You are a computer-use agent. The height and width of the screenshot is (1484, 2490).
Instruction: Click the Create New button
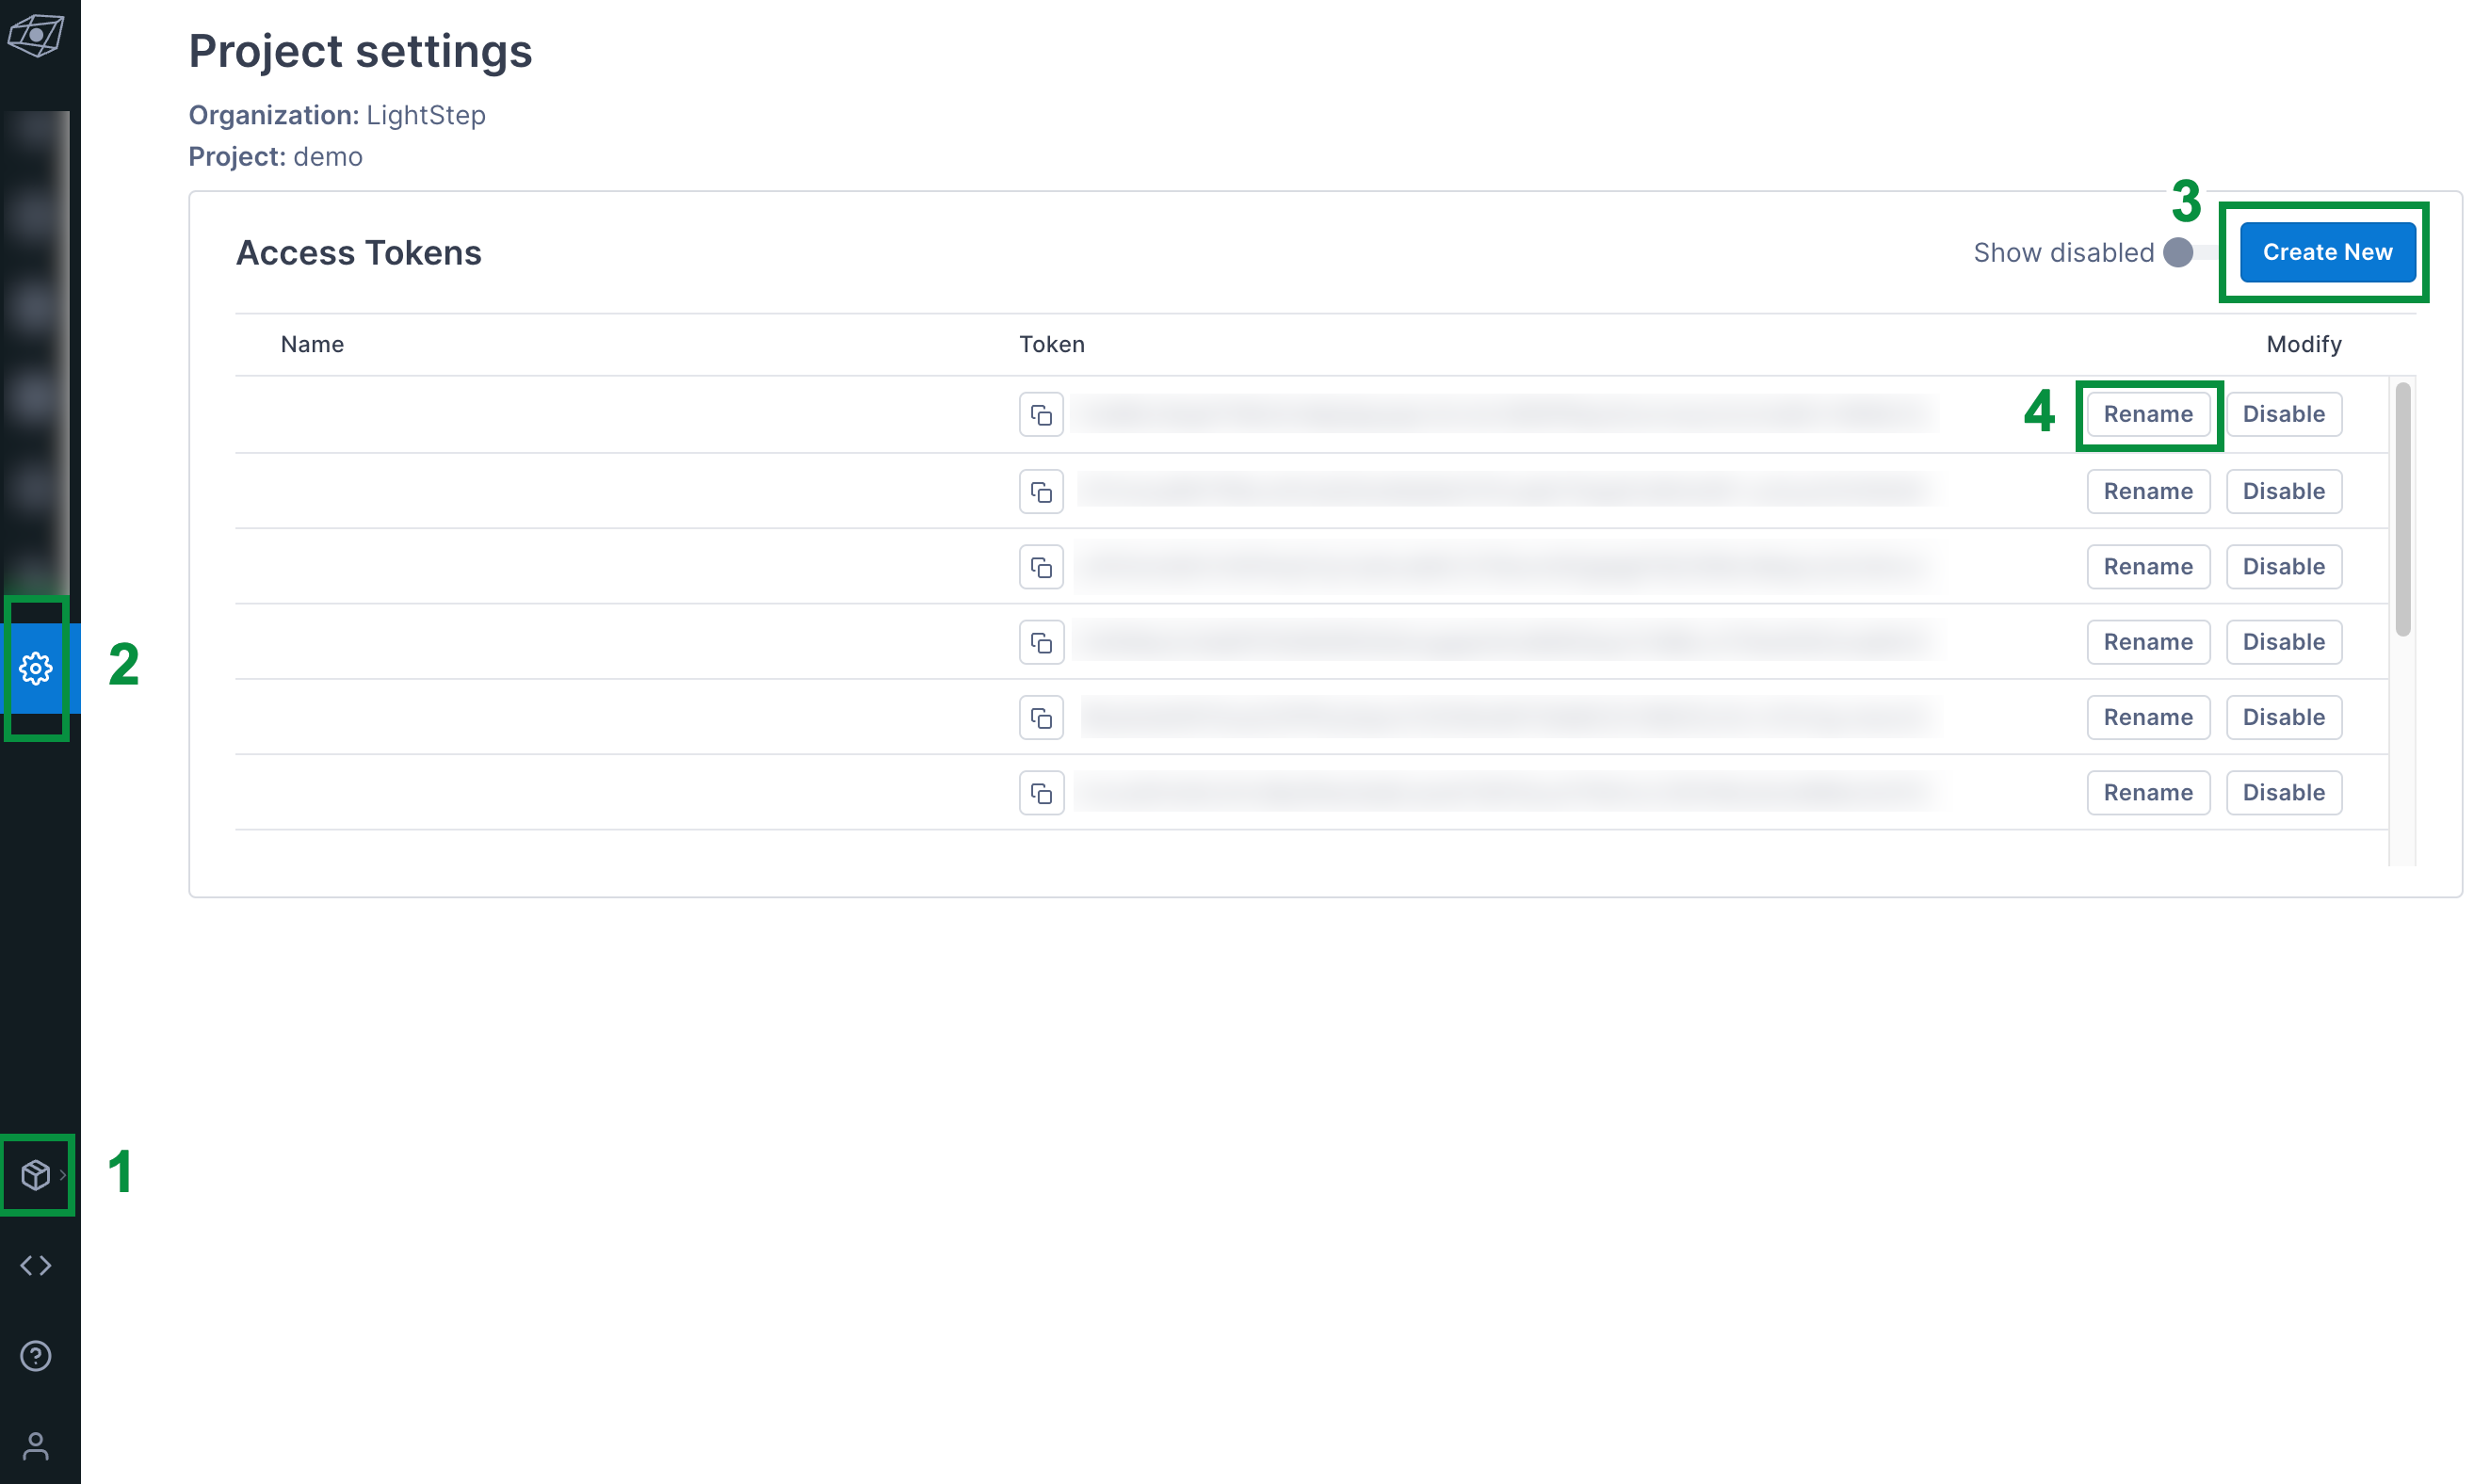click(x=2327, y=253)
